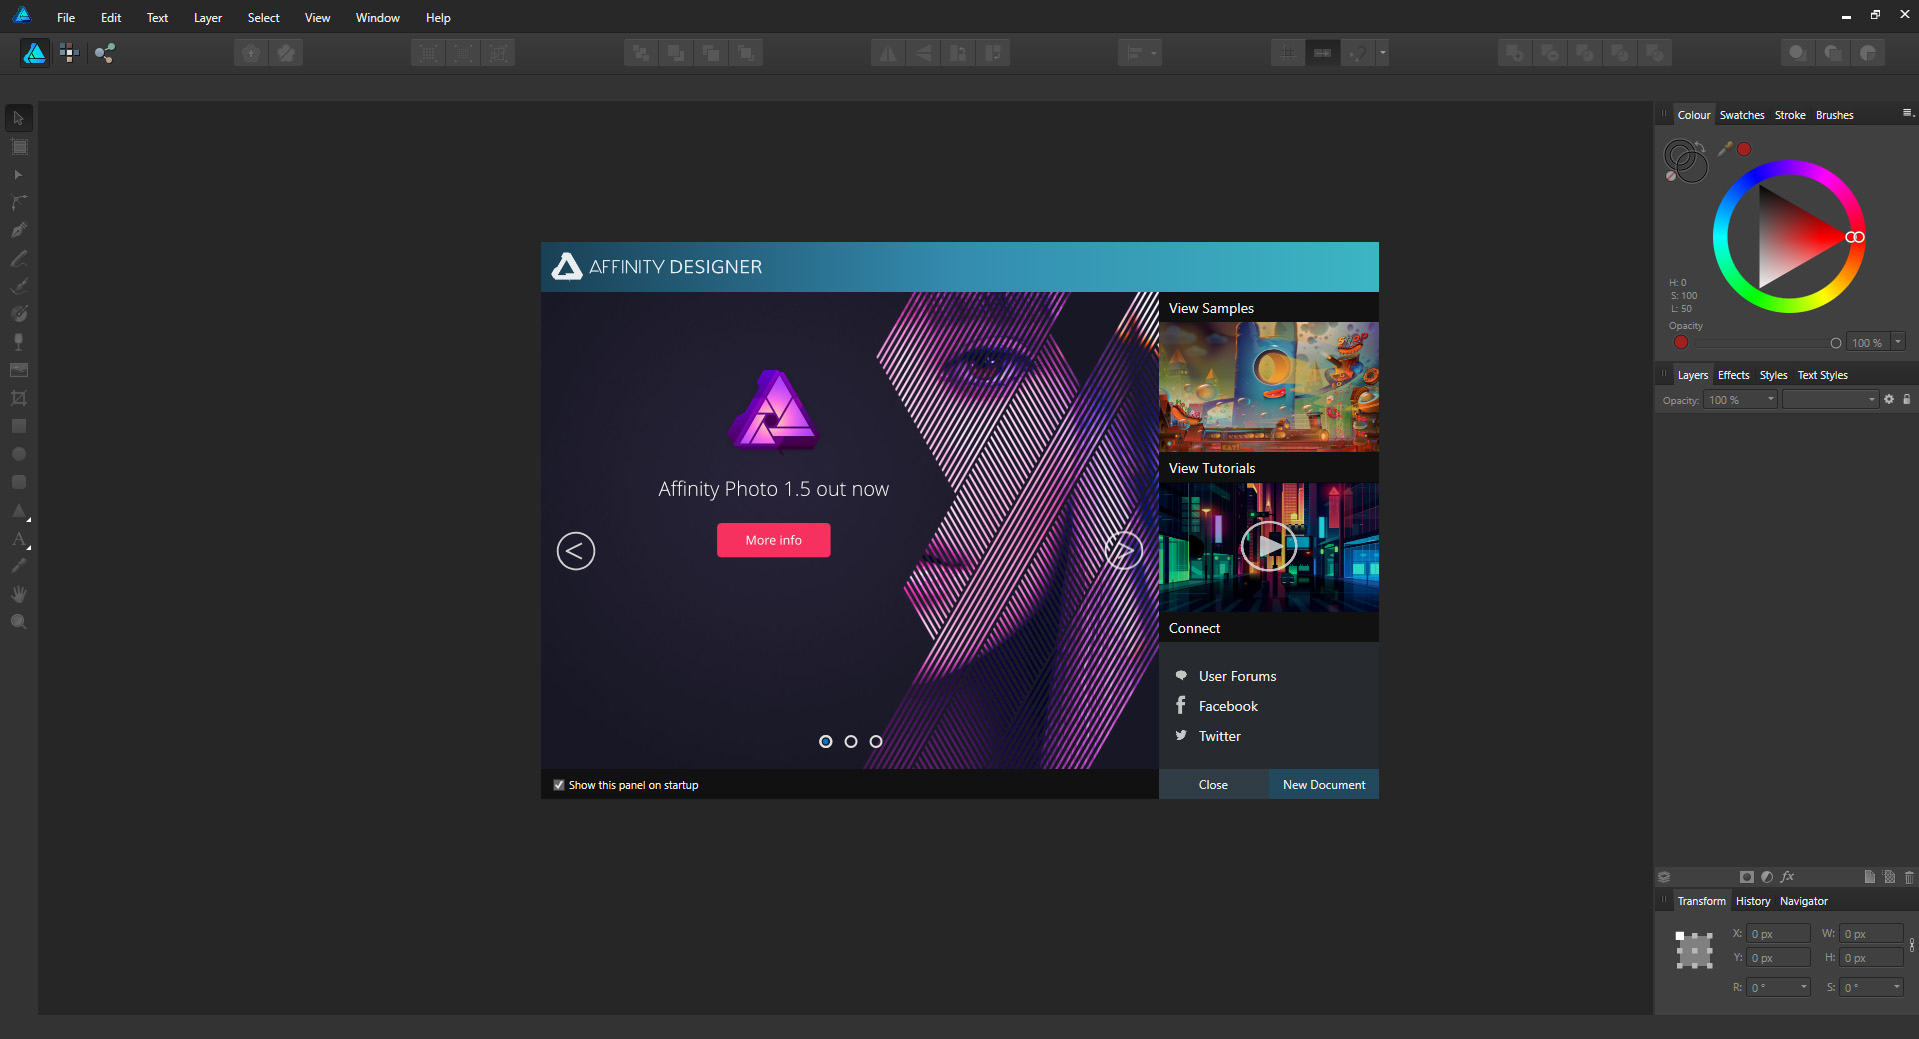1919x1039 pixels.
Task: Select the View (hand) tool
Action: click(x=18, y=594)
